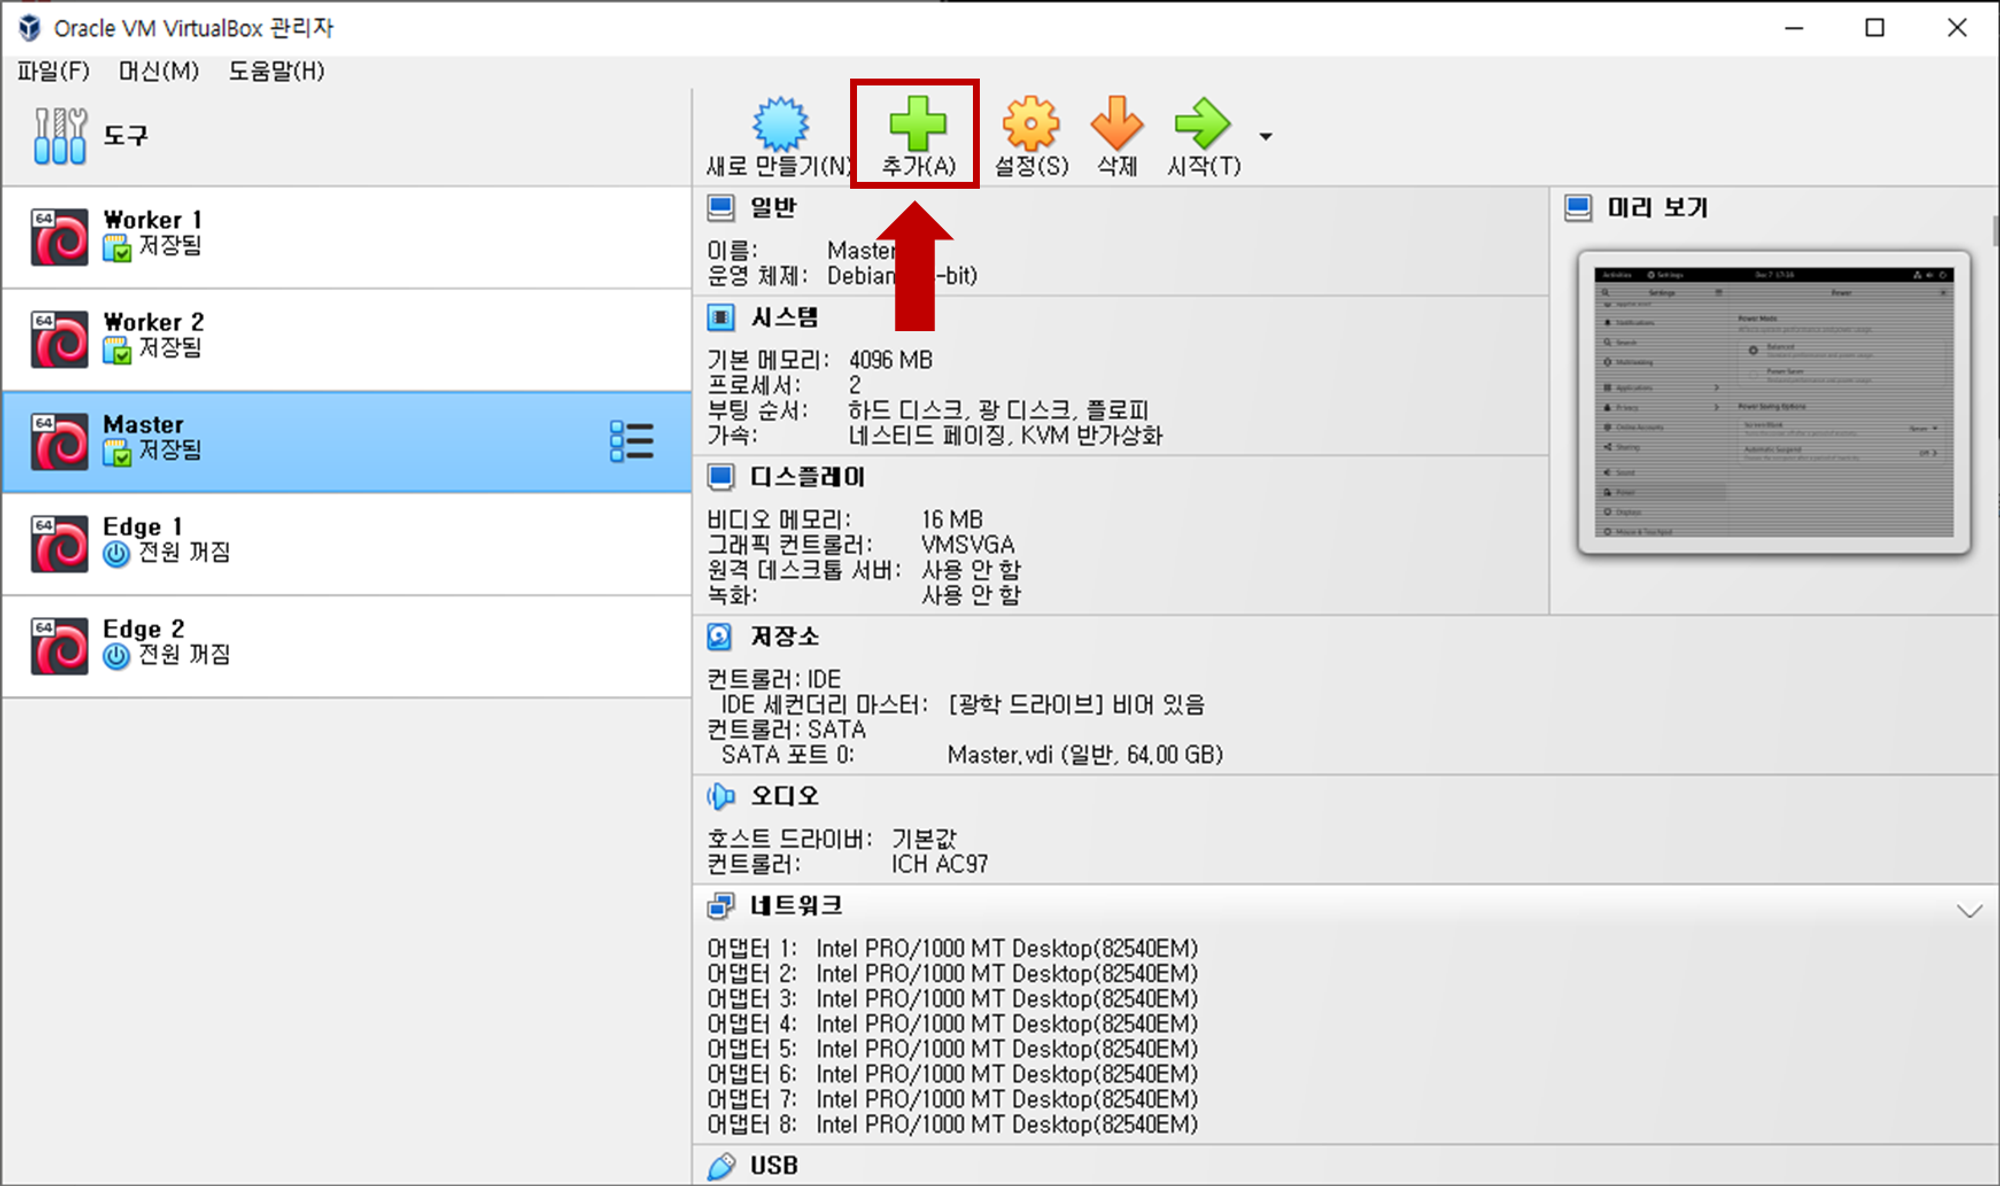The width and height of the screenshot is (2000, 1186).
Task: Open the System (시스템) heading link
Action: pos(784,318)
